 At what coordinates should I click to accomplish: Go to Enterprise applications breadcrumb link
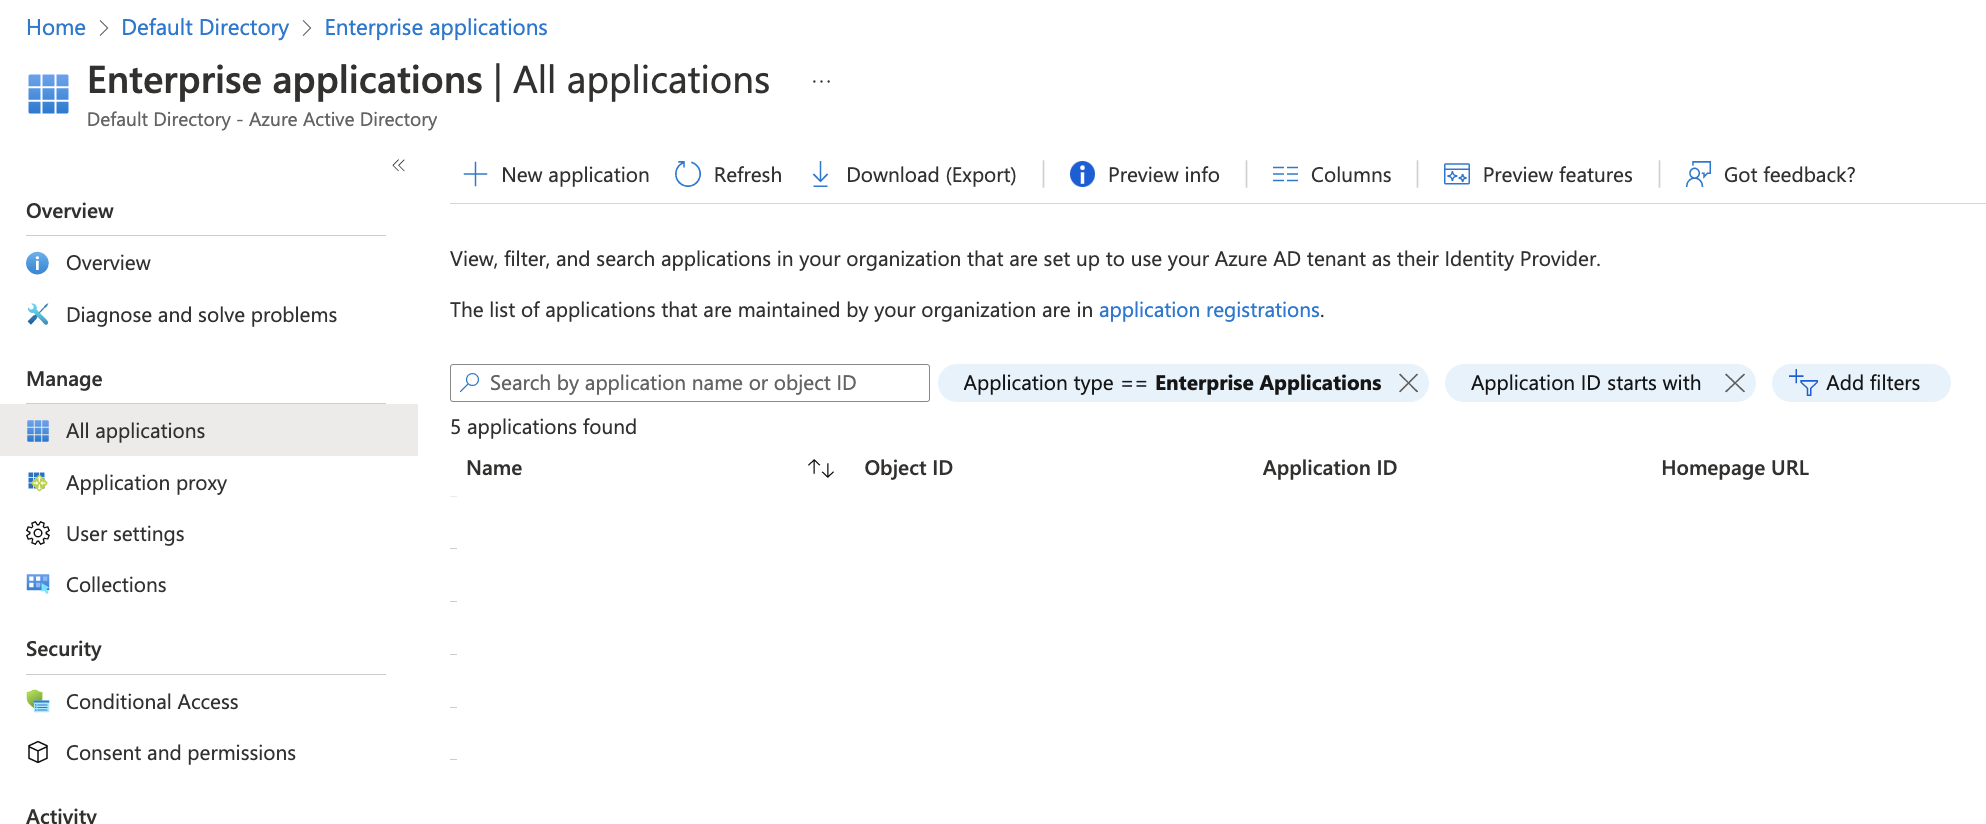(436, 28)
